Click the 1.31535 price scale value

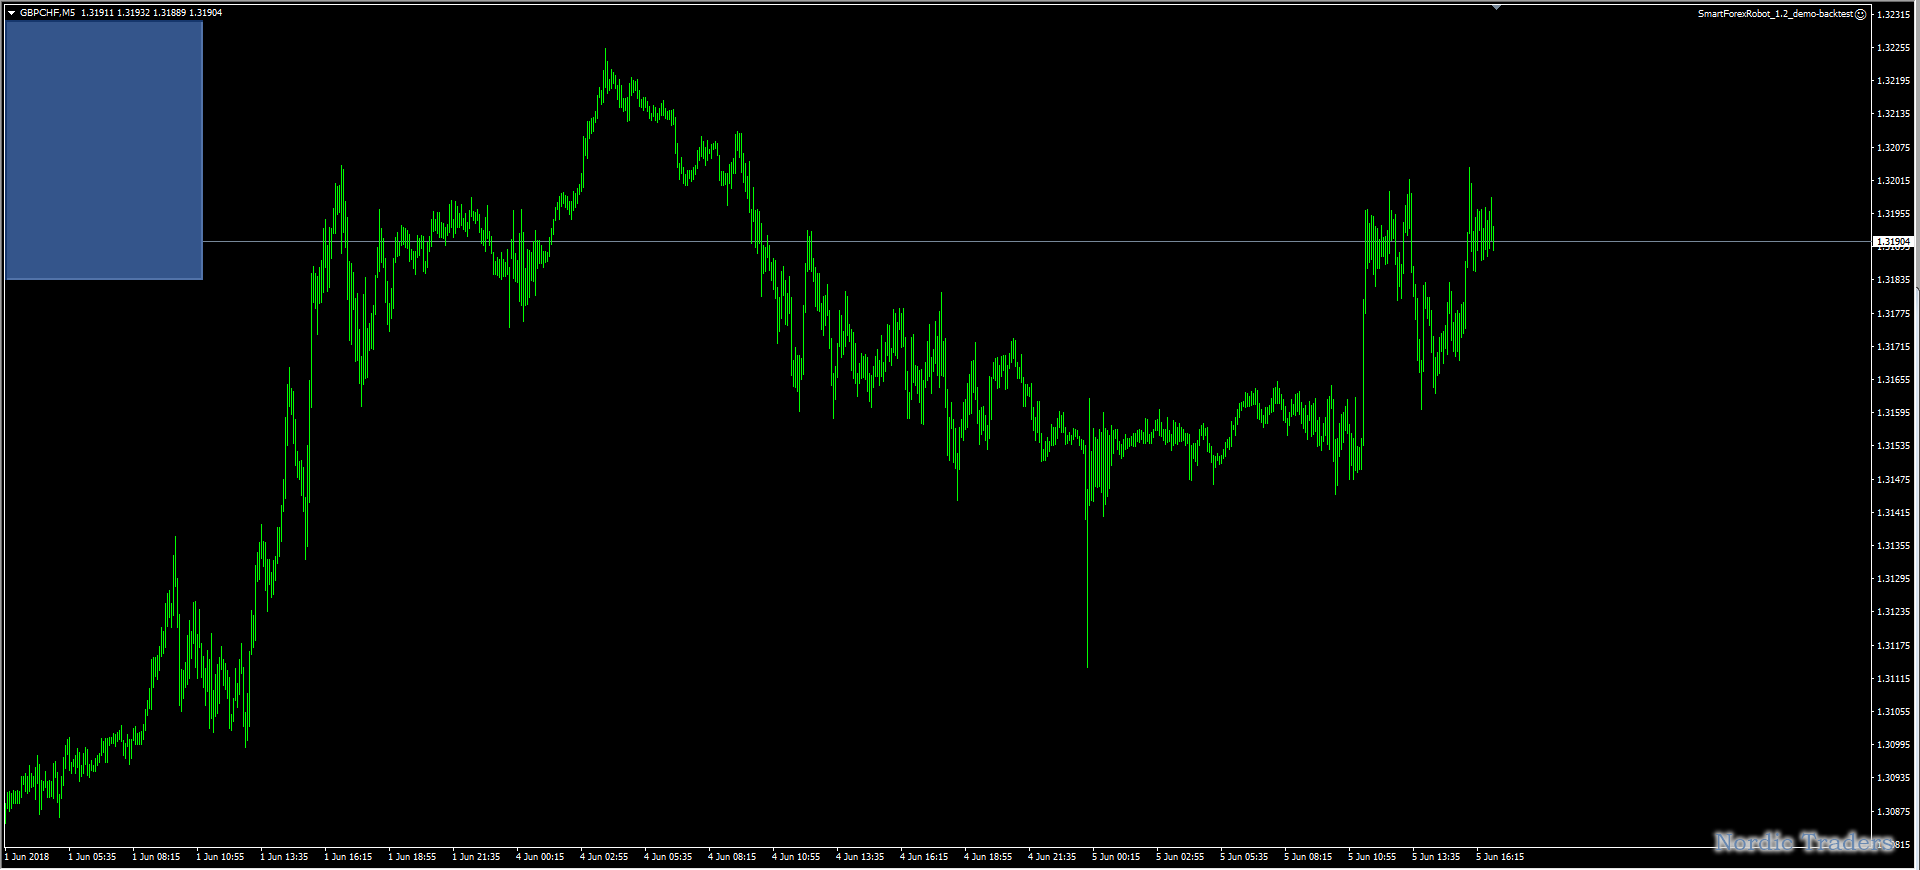point(1893,446)
